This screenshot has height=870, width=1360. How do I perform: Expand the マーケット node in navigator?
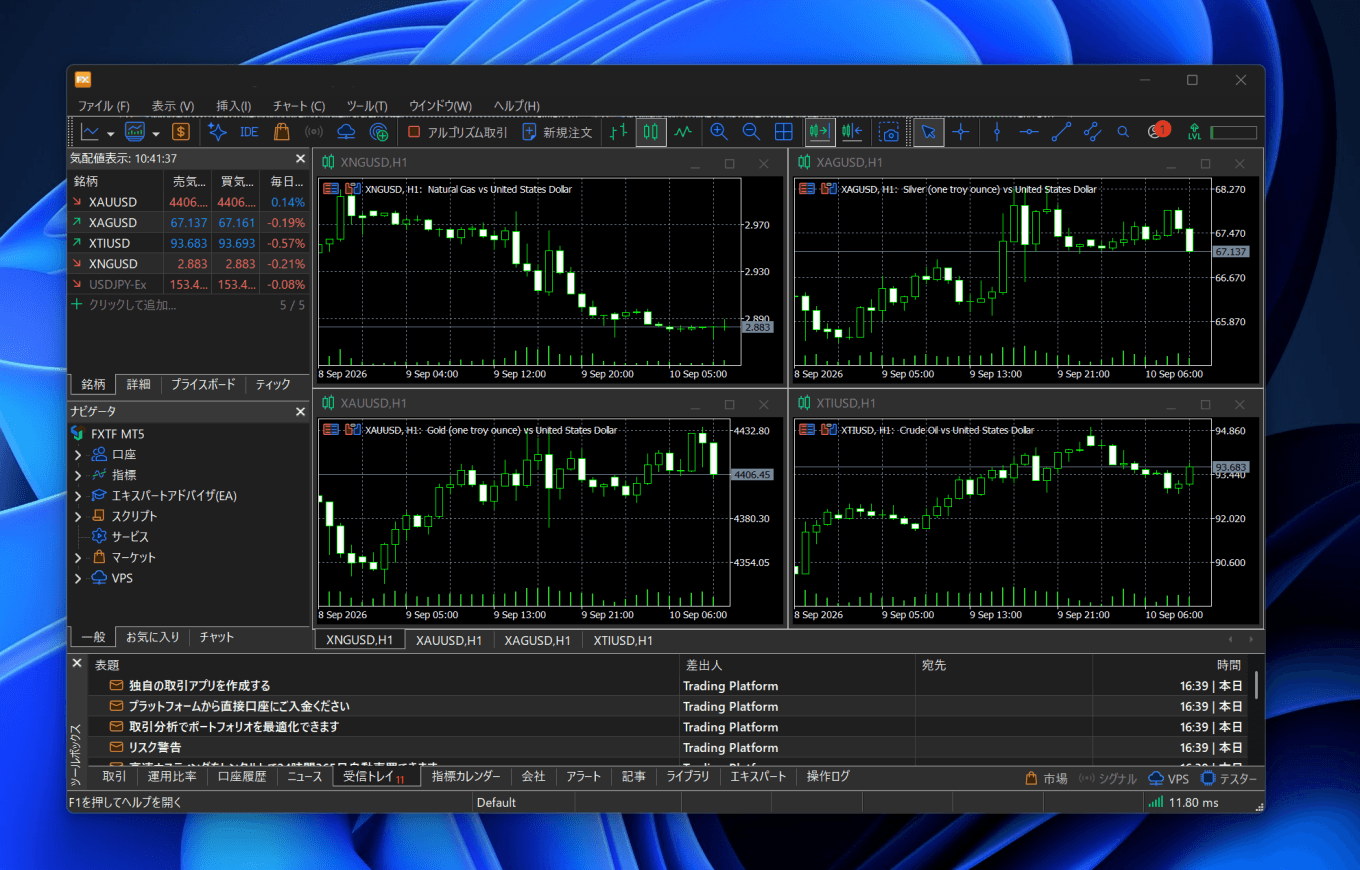[x=78, y=557]
